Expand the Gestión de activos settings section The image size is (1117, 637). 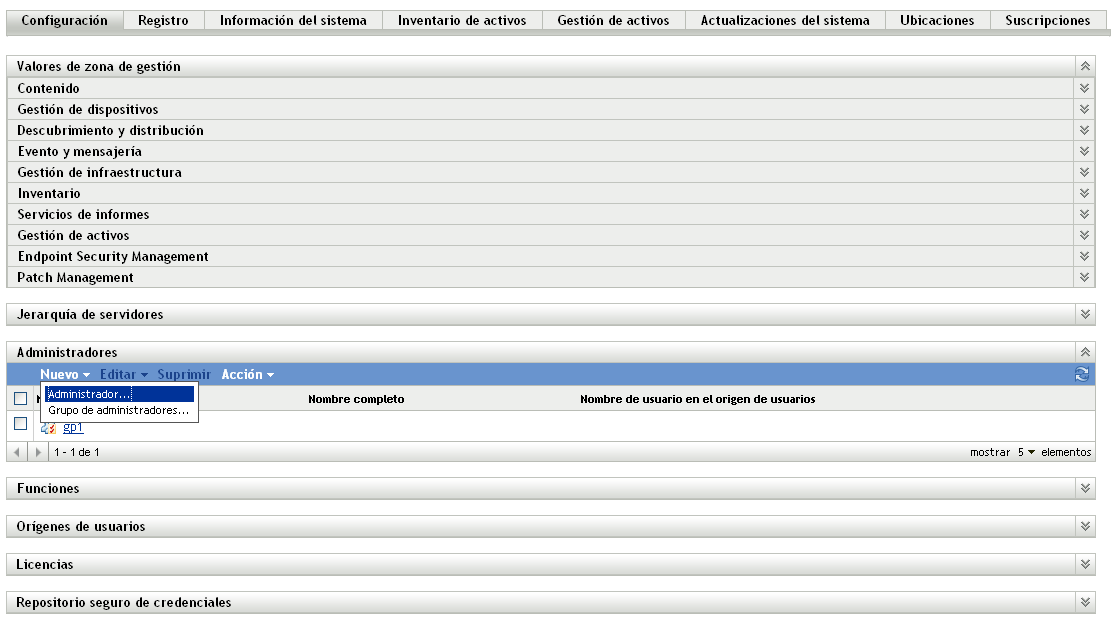tap(1084, 235)
